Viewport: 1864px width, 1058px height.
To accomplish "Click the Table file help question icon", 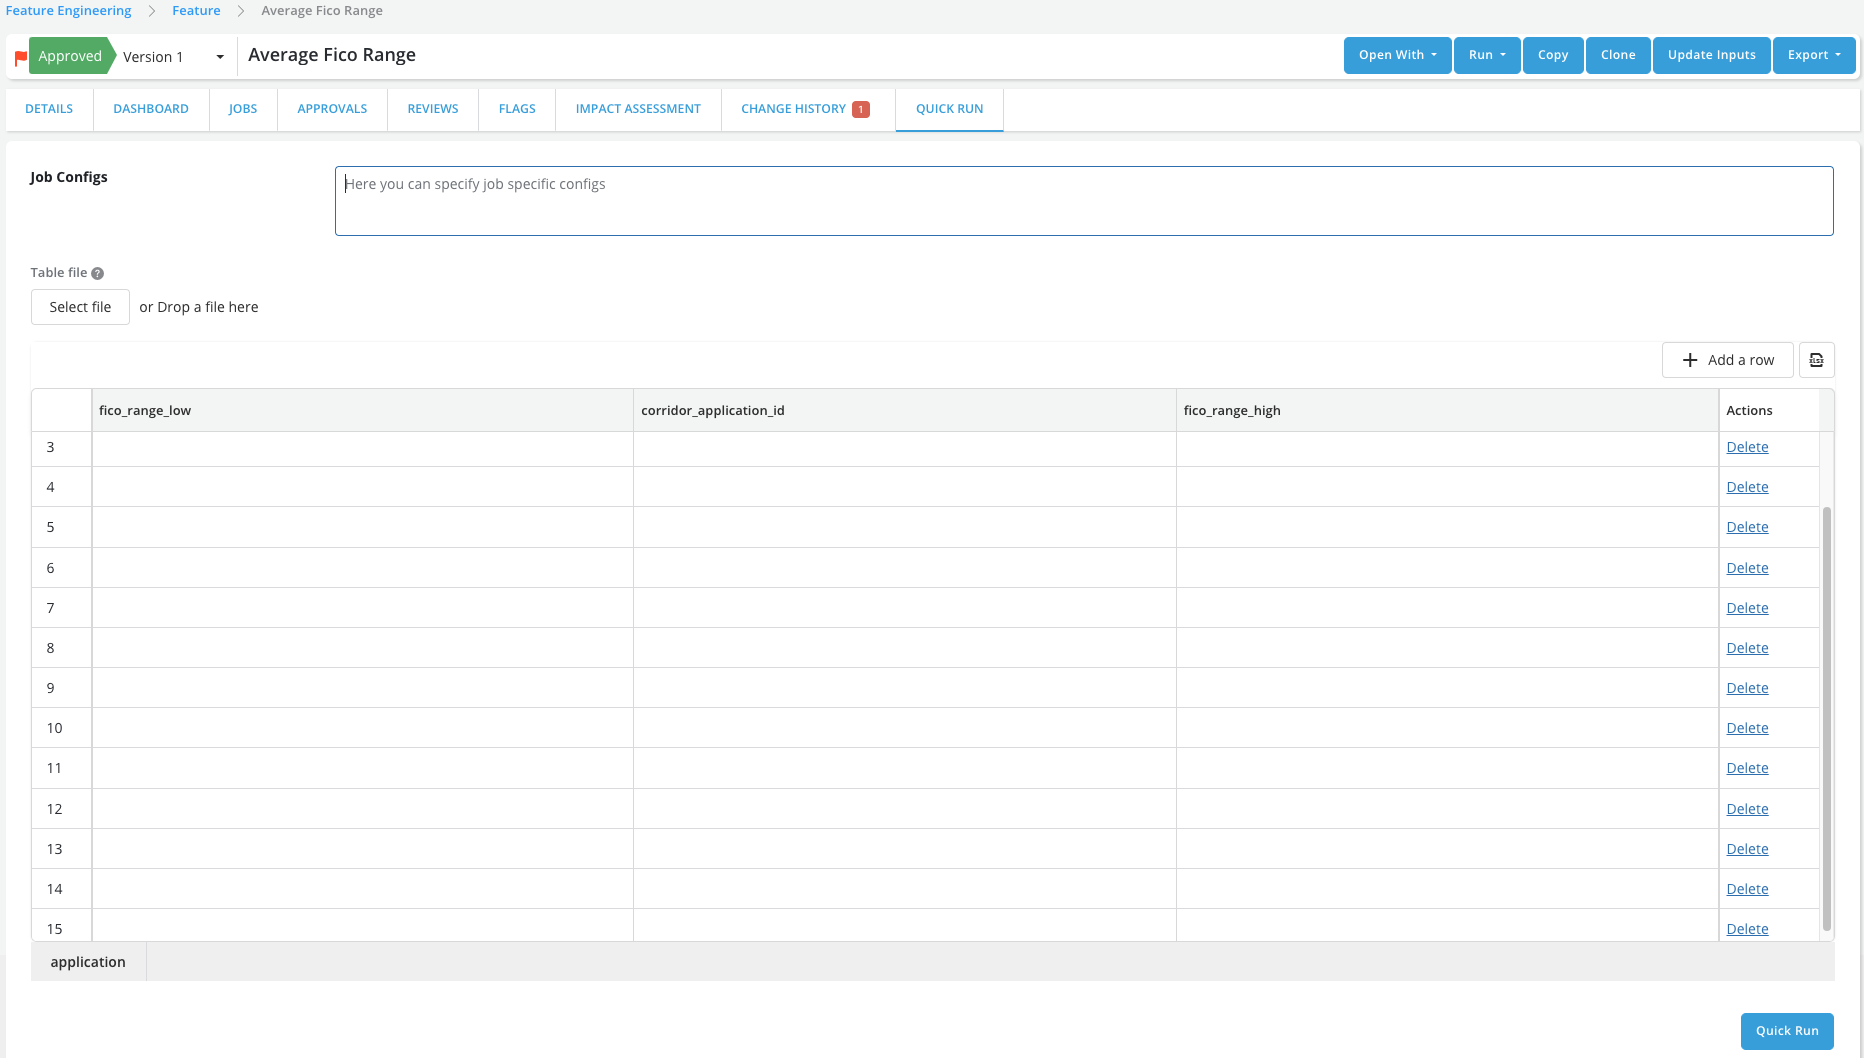I will [x=97, y=273].
